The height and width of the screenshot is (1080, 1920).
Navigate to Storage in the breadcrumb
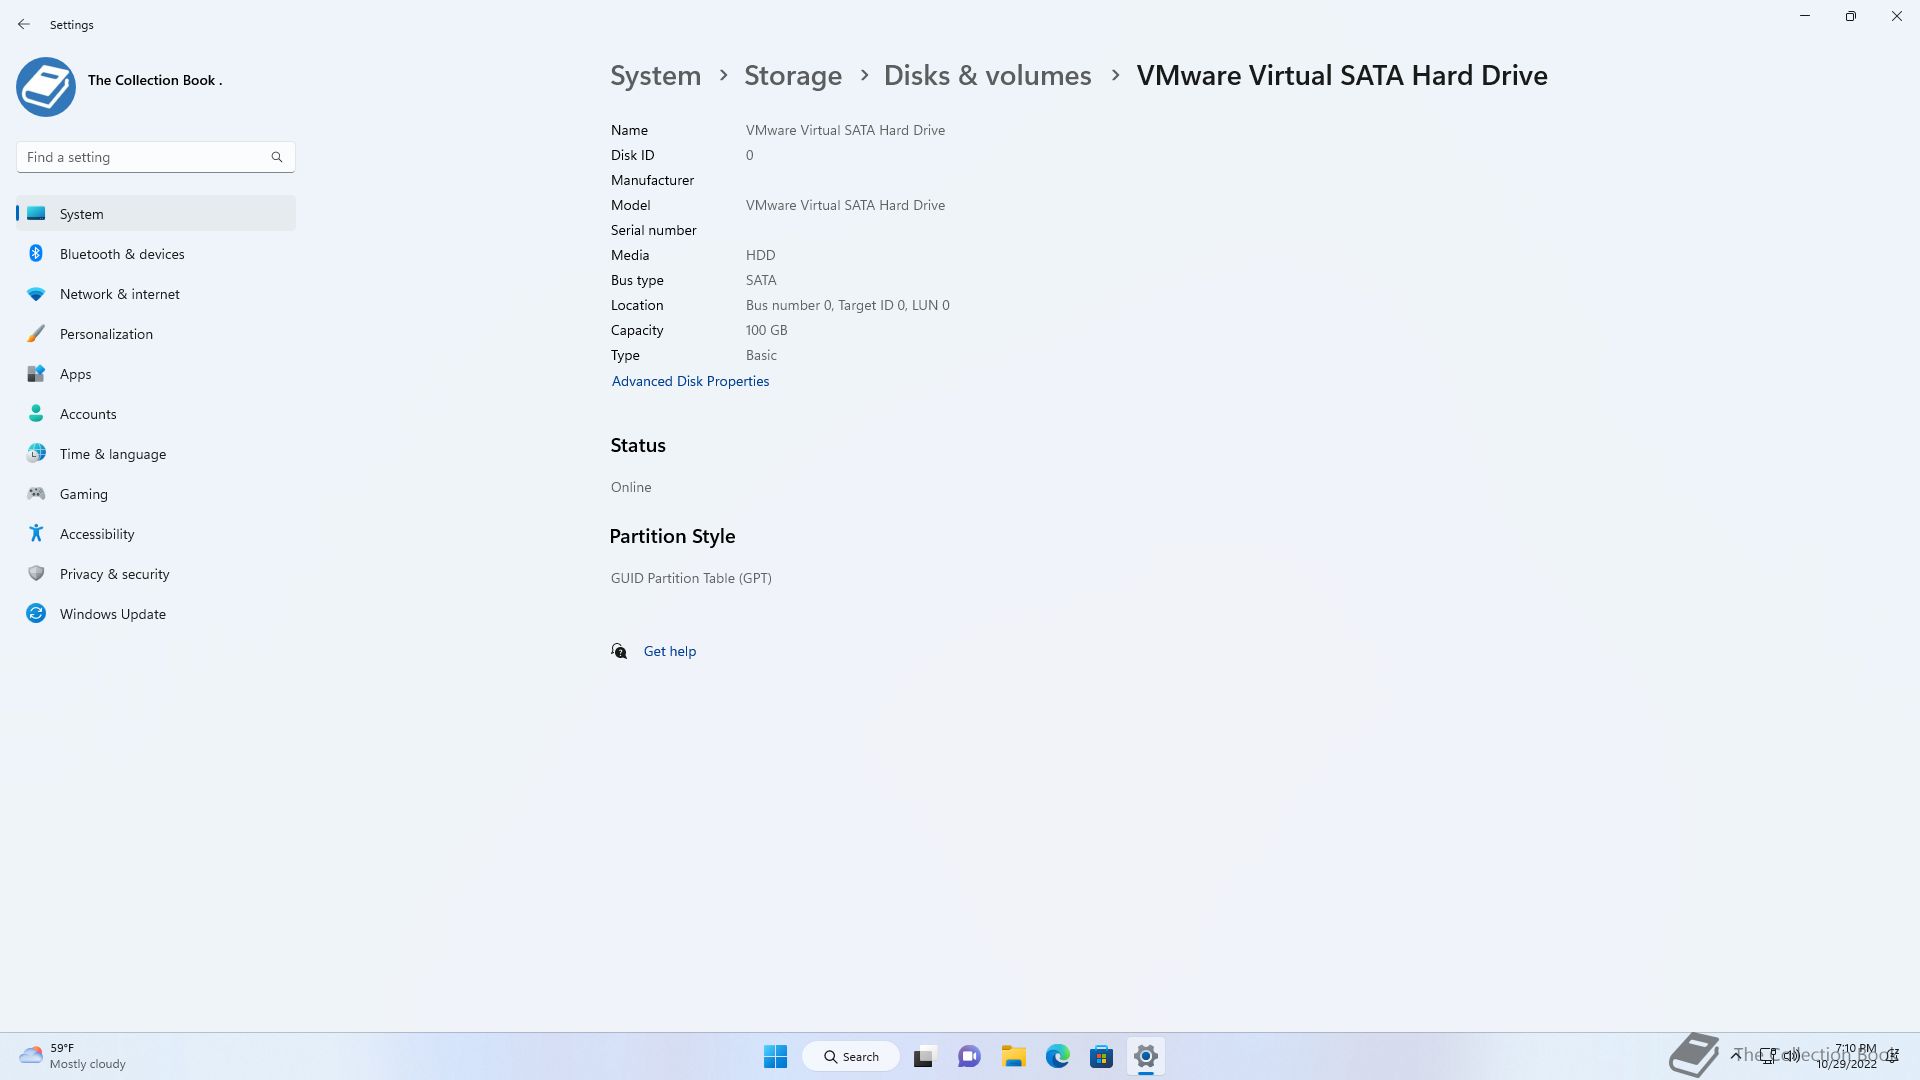pos(793,75)
